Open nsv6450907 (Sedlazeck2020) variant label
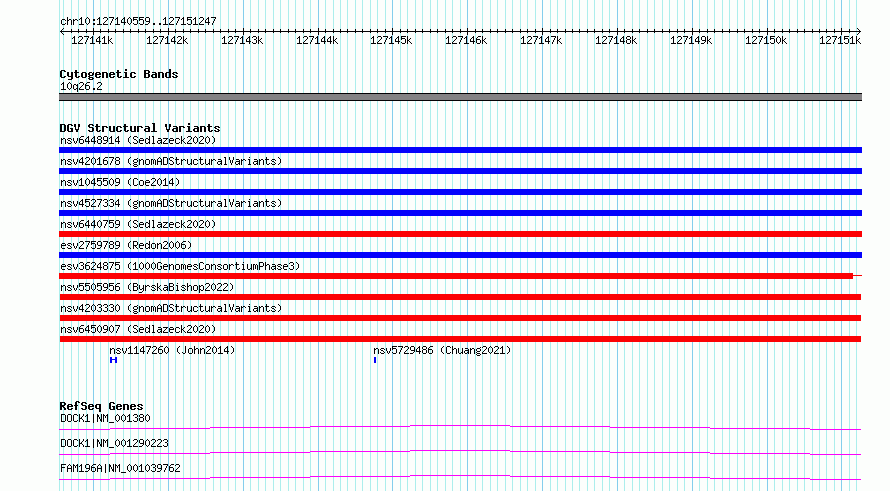Image resolution: width=890 pixels, height=491 pixels. pyautogui.click(x=138, y=329)
